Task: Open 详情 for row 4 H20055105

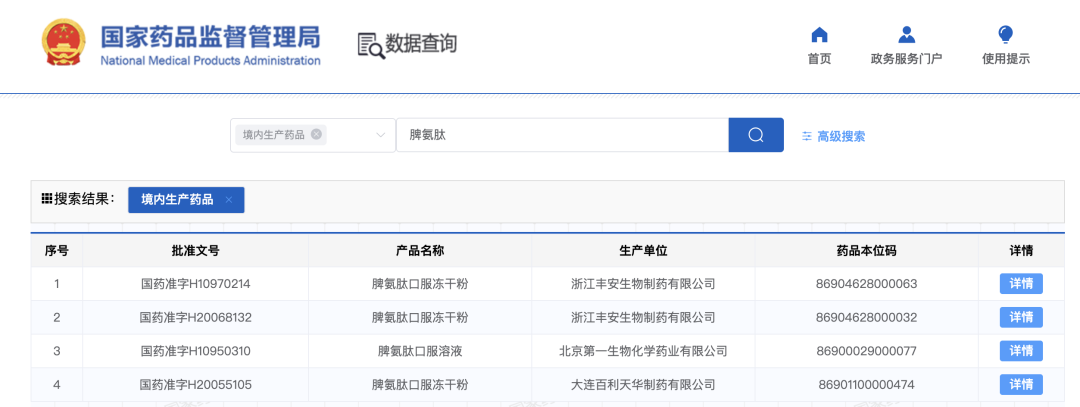Action: 1021,385
